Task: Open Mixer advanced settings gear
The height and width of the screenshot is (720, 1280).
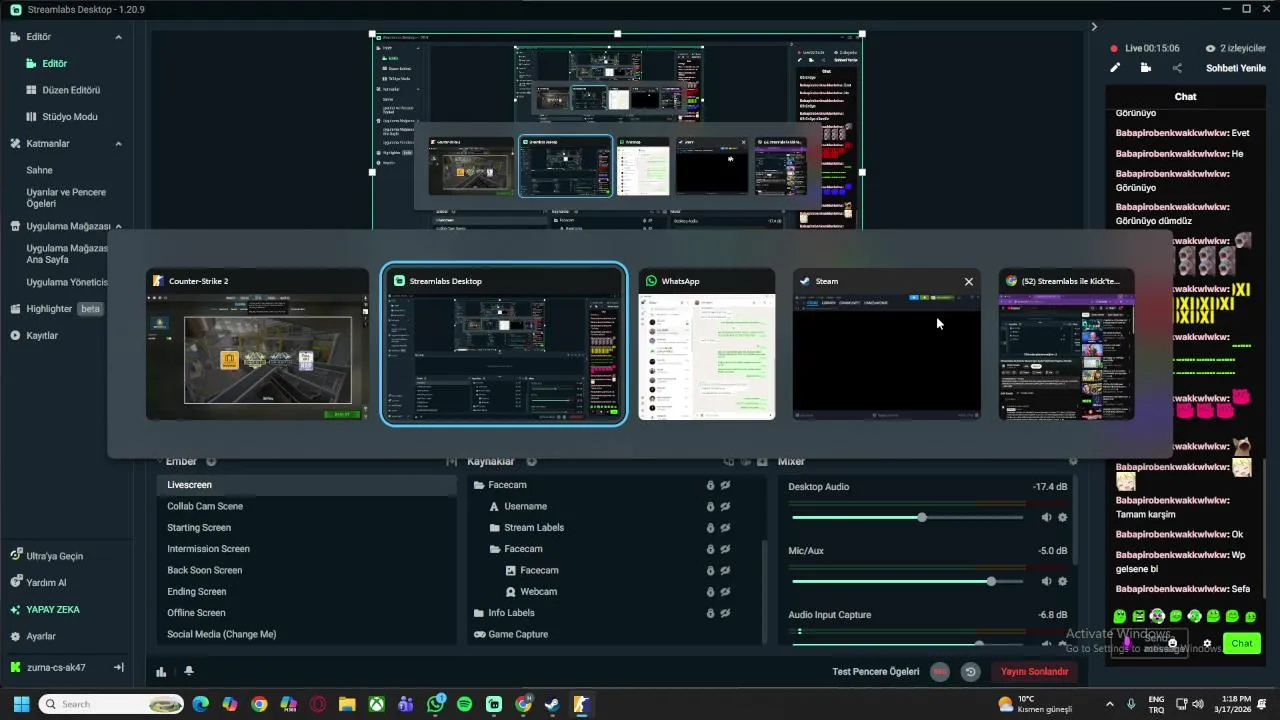Action: pos(1073,462)
